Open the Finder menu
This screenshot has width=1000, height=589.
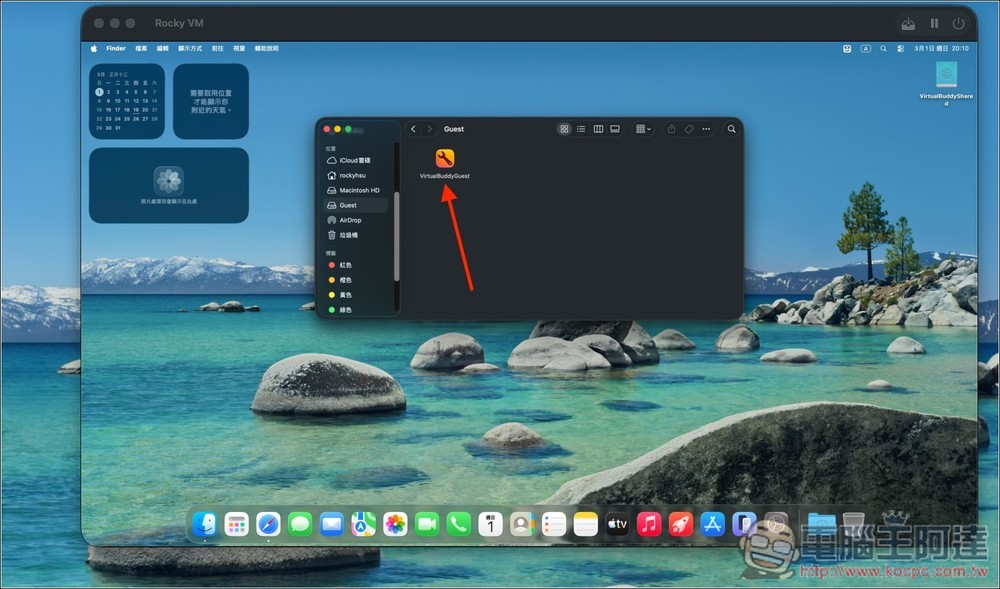115,48
